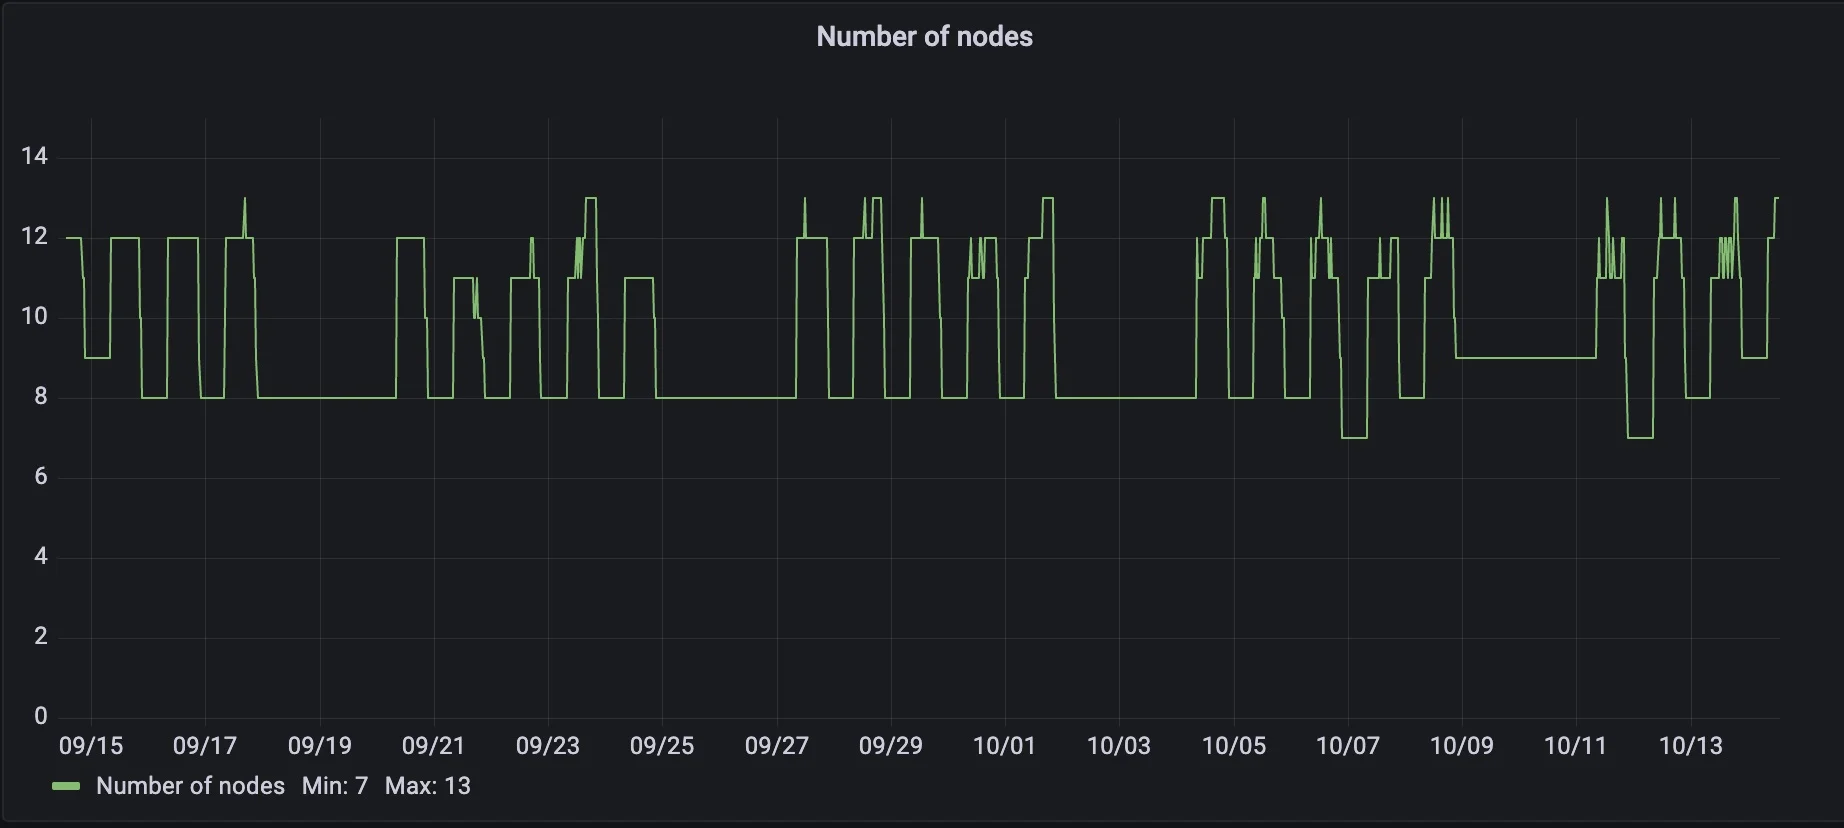The width and height of the screenshot is (1844, 828).
Task: Click the 8 y-axis tick label
Action: tap(40, 397)
